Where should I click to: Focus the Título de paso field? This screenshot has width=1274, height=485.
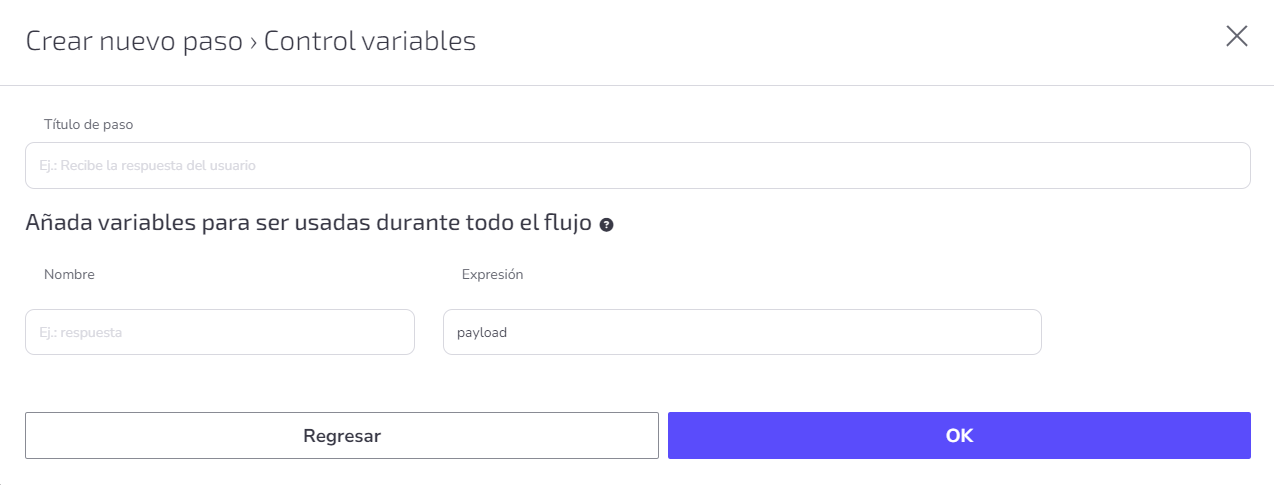coord(638,165)
